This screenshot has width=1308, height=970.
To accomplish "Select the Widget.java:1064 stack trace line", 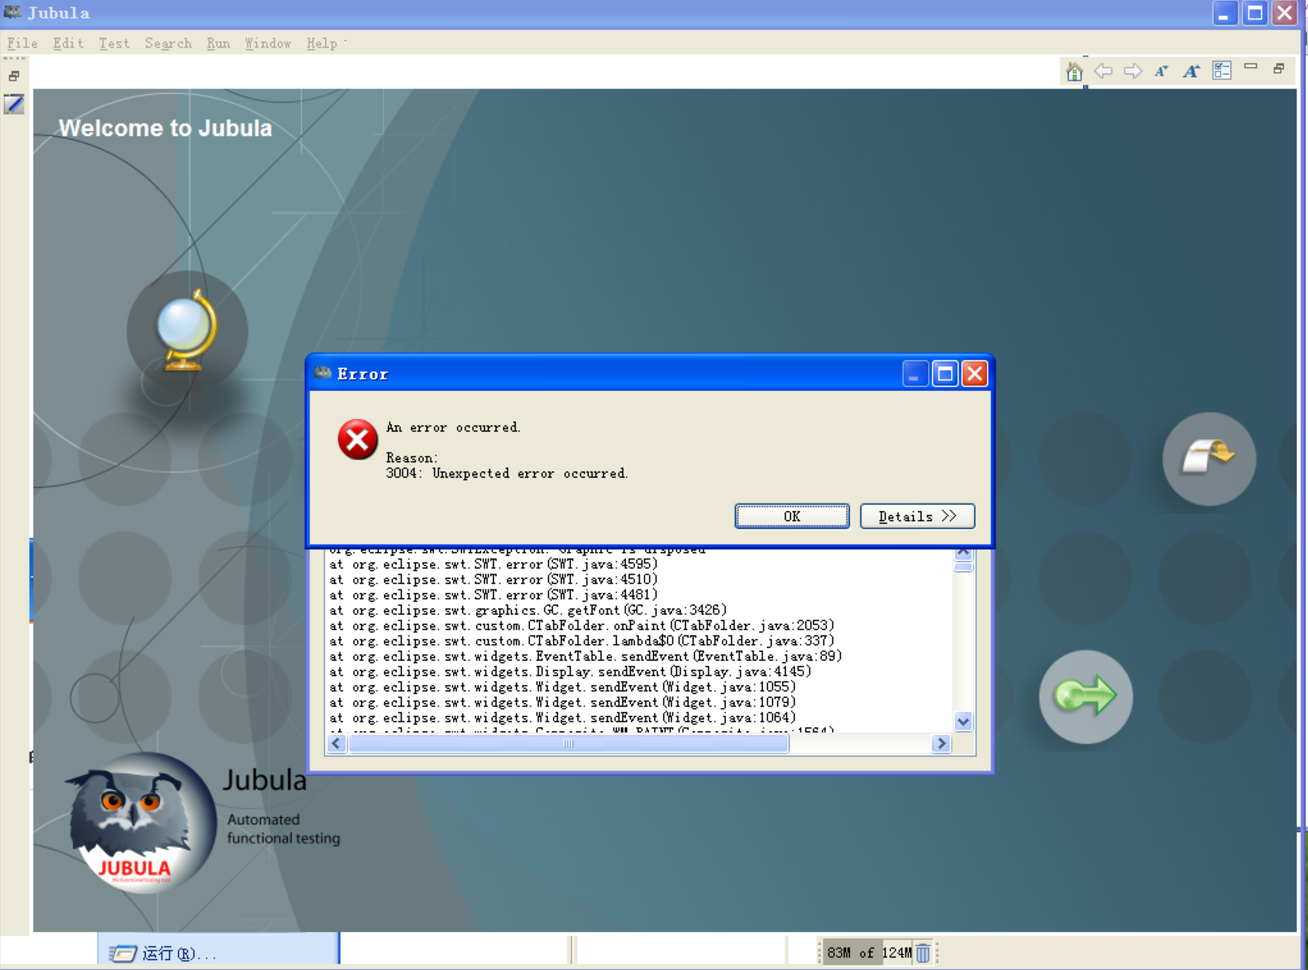I will 563,718.
